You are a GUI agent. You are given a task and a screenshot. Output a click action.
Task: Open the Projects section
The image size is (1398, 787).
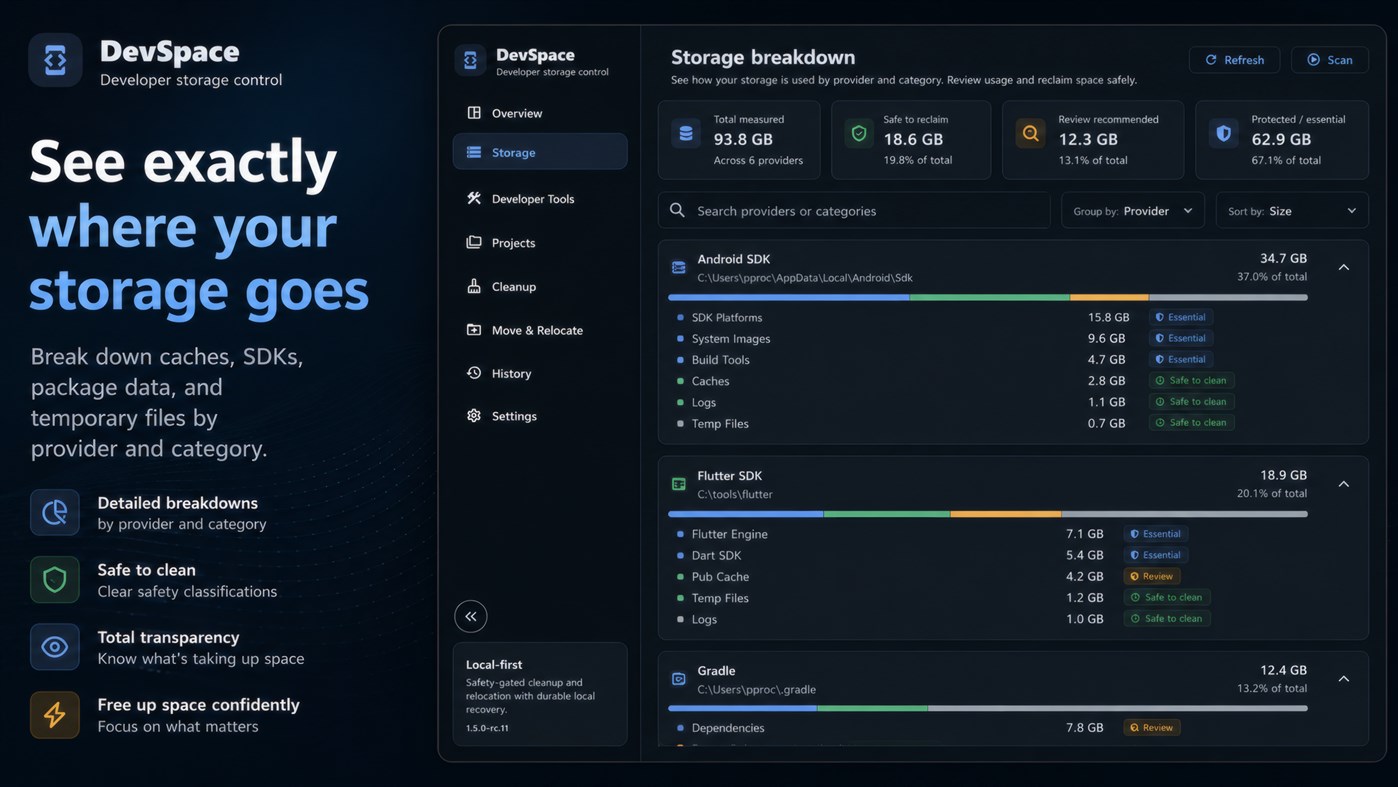[540, 243]
